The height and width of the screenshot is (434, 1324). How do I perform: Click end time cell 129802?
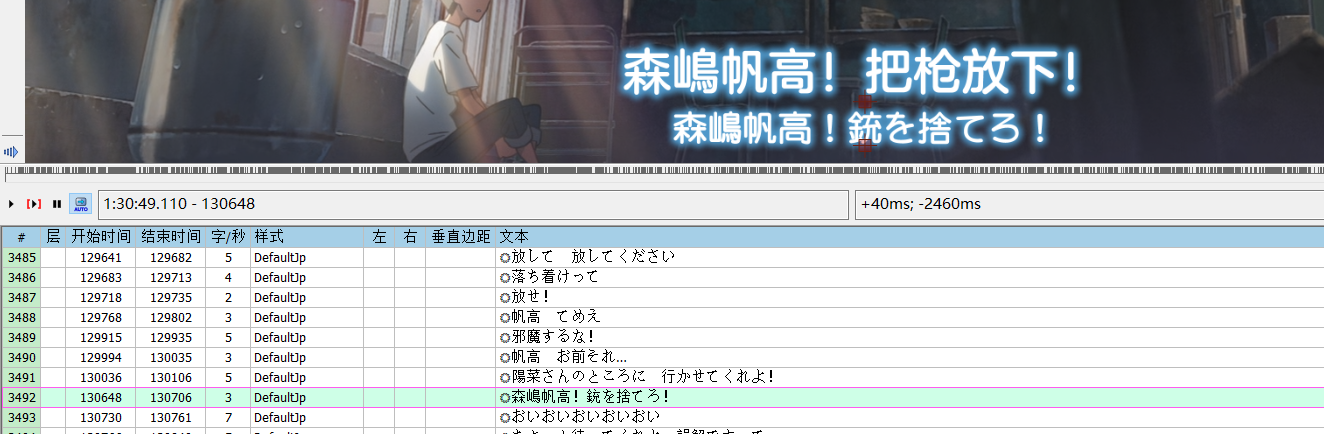[x=171, y=317]
